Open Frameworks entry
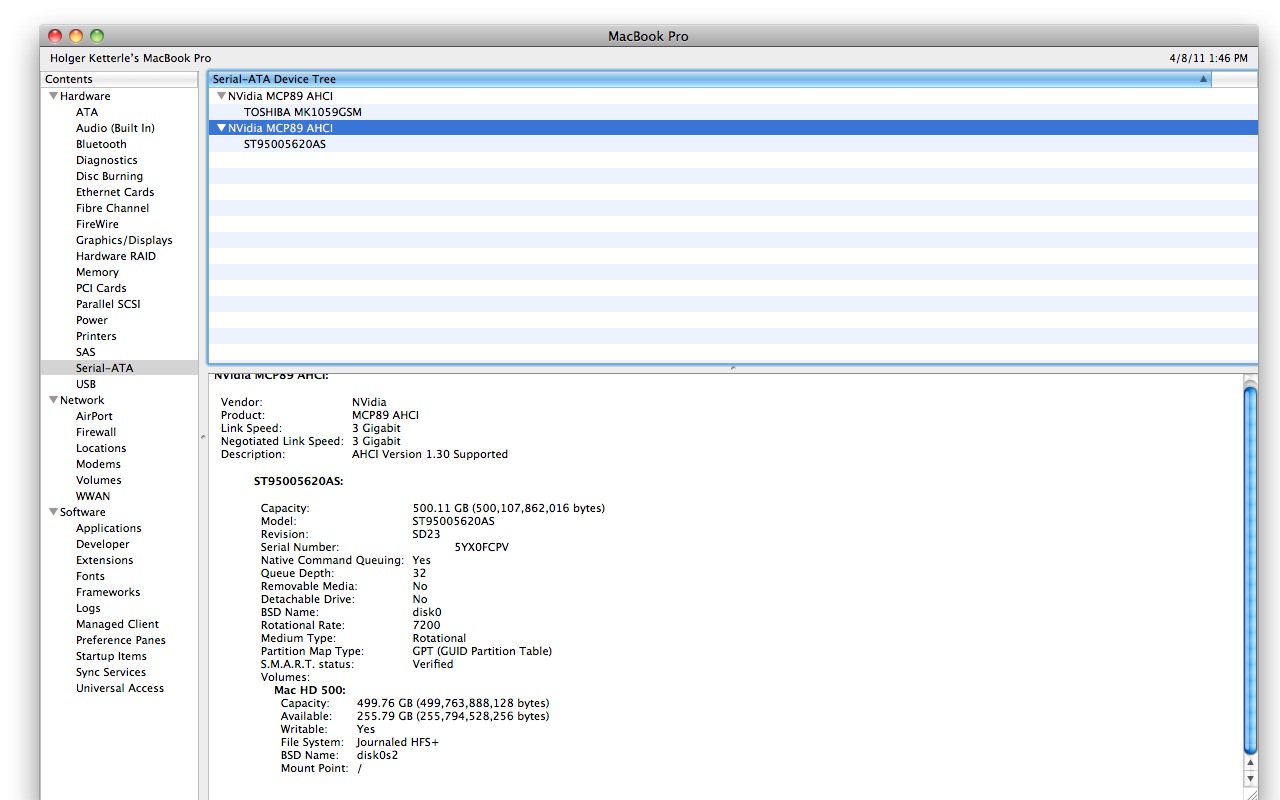 coord(108,592)
